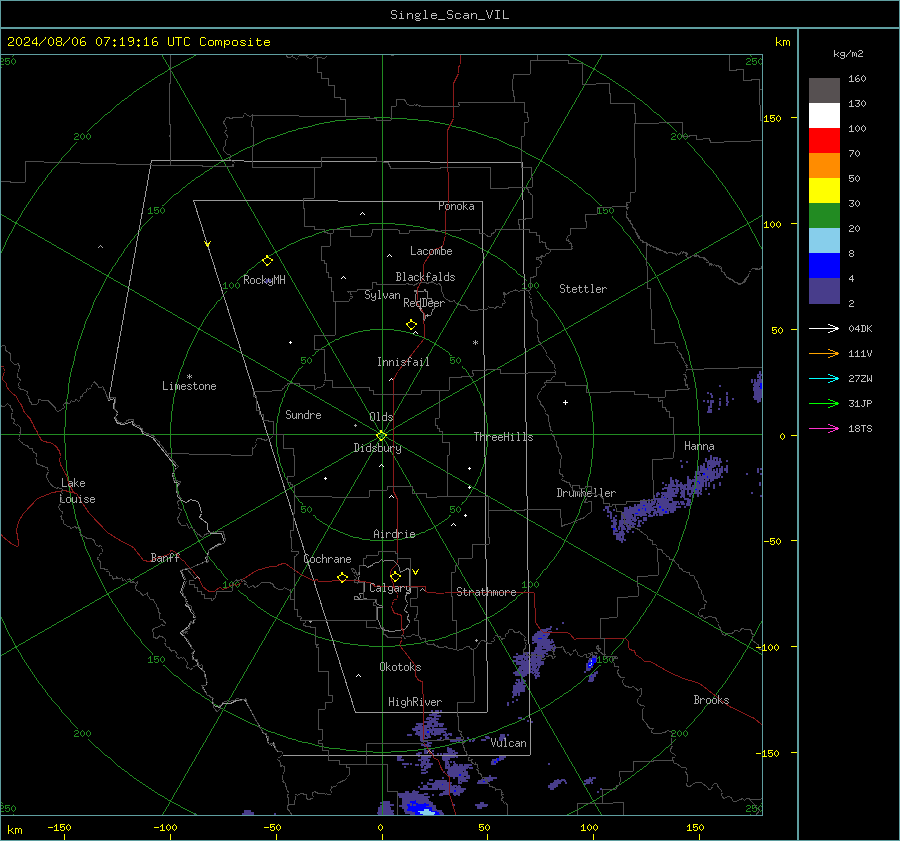Click the Didsbury town label
Screen dimensions: 900x841
click(x=377, y=448)
